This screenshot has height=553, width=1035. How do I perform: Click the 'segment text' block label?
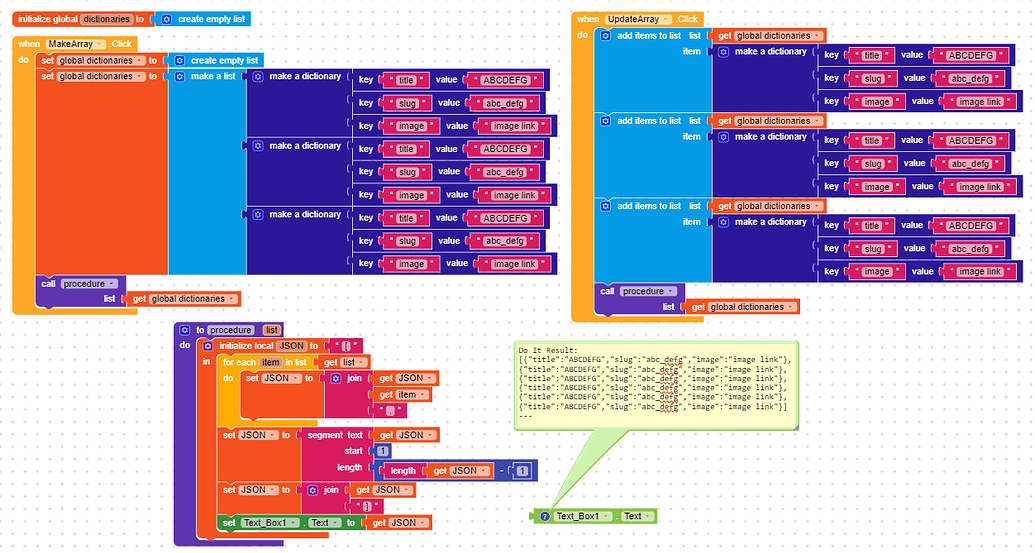[334, 435]
